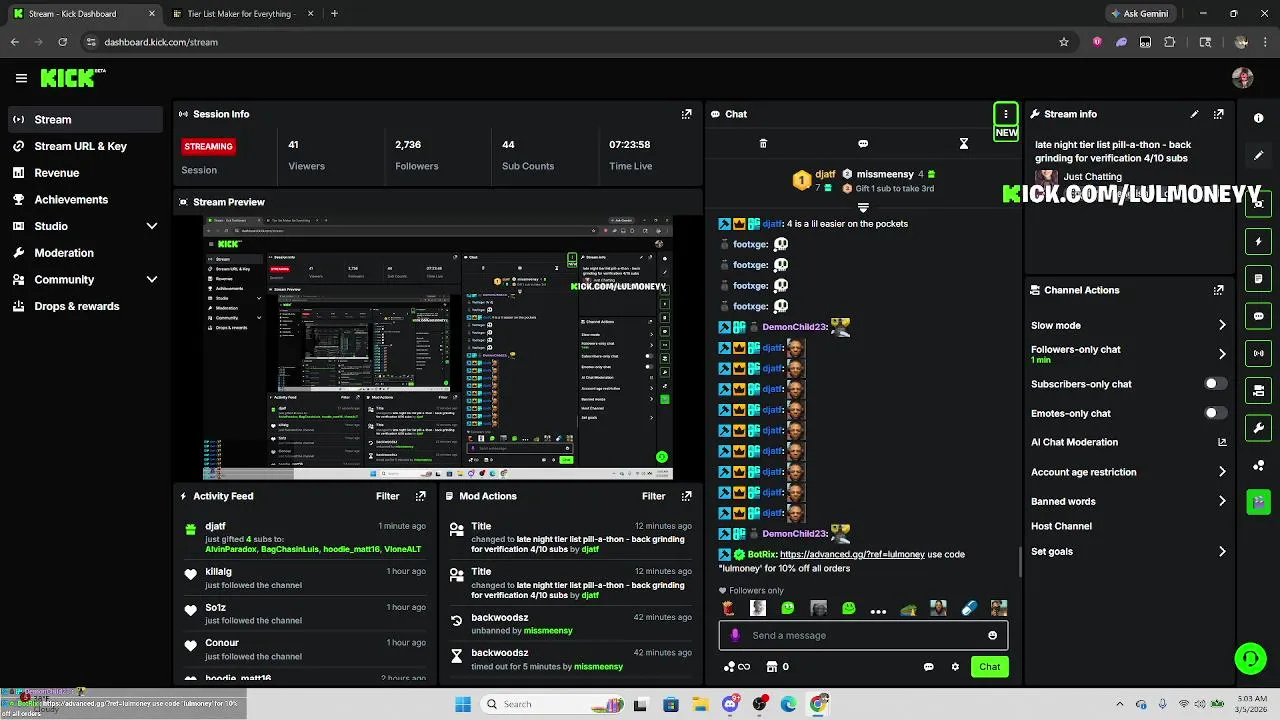Open Stream URL & Key page

[x=85, y=146]
